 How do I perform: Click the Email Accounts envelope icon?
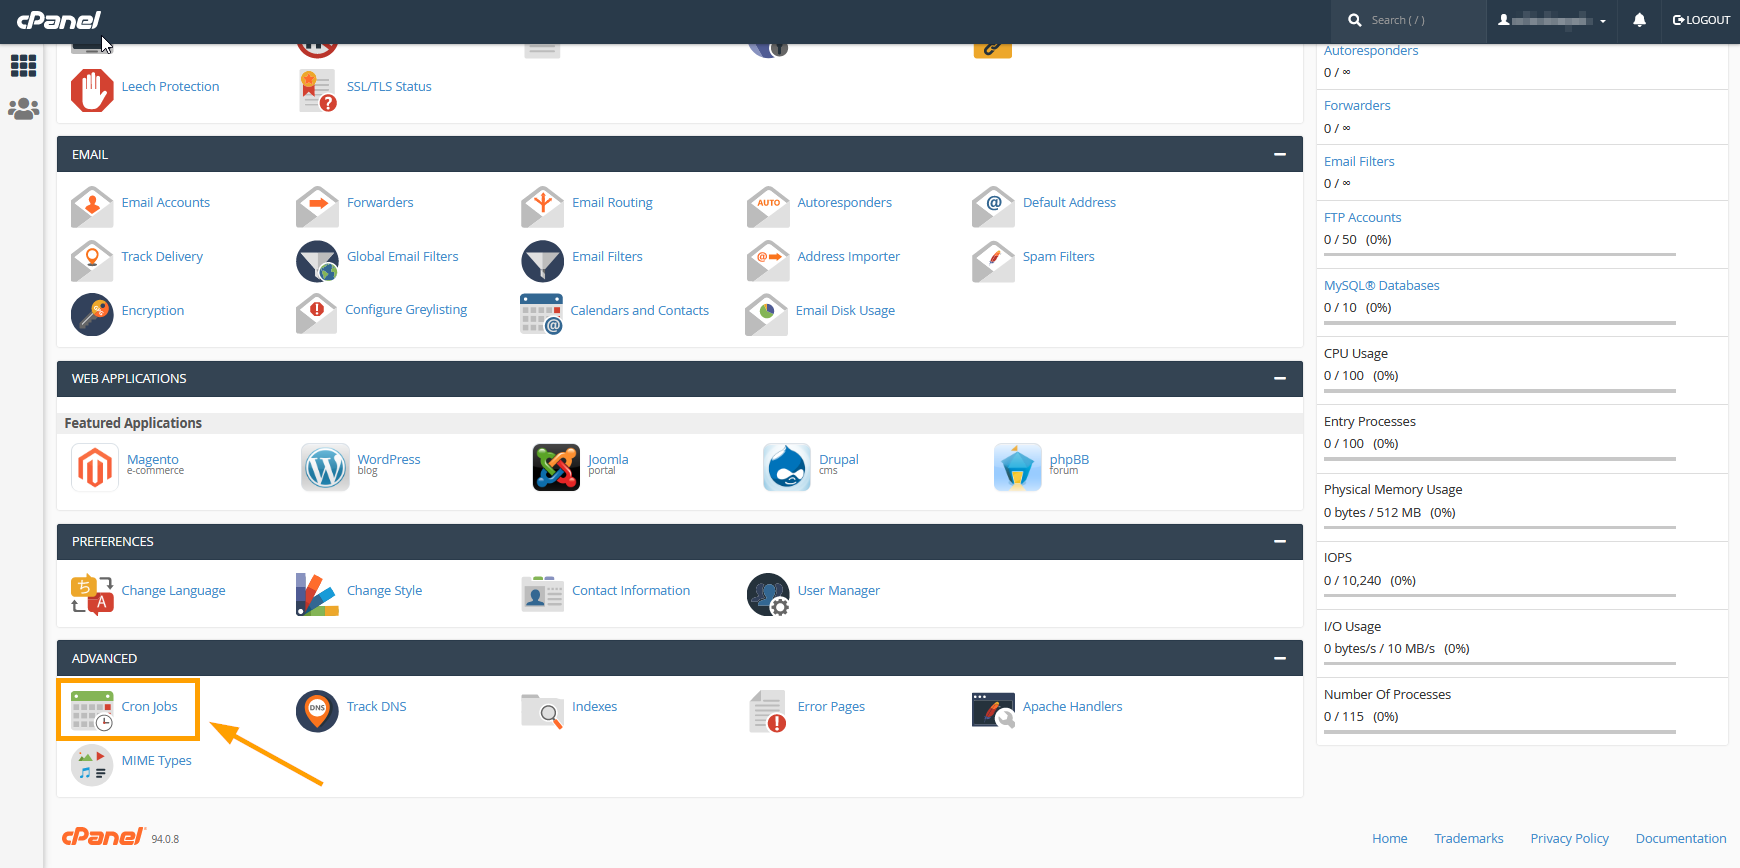click(92, 206)
